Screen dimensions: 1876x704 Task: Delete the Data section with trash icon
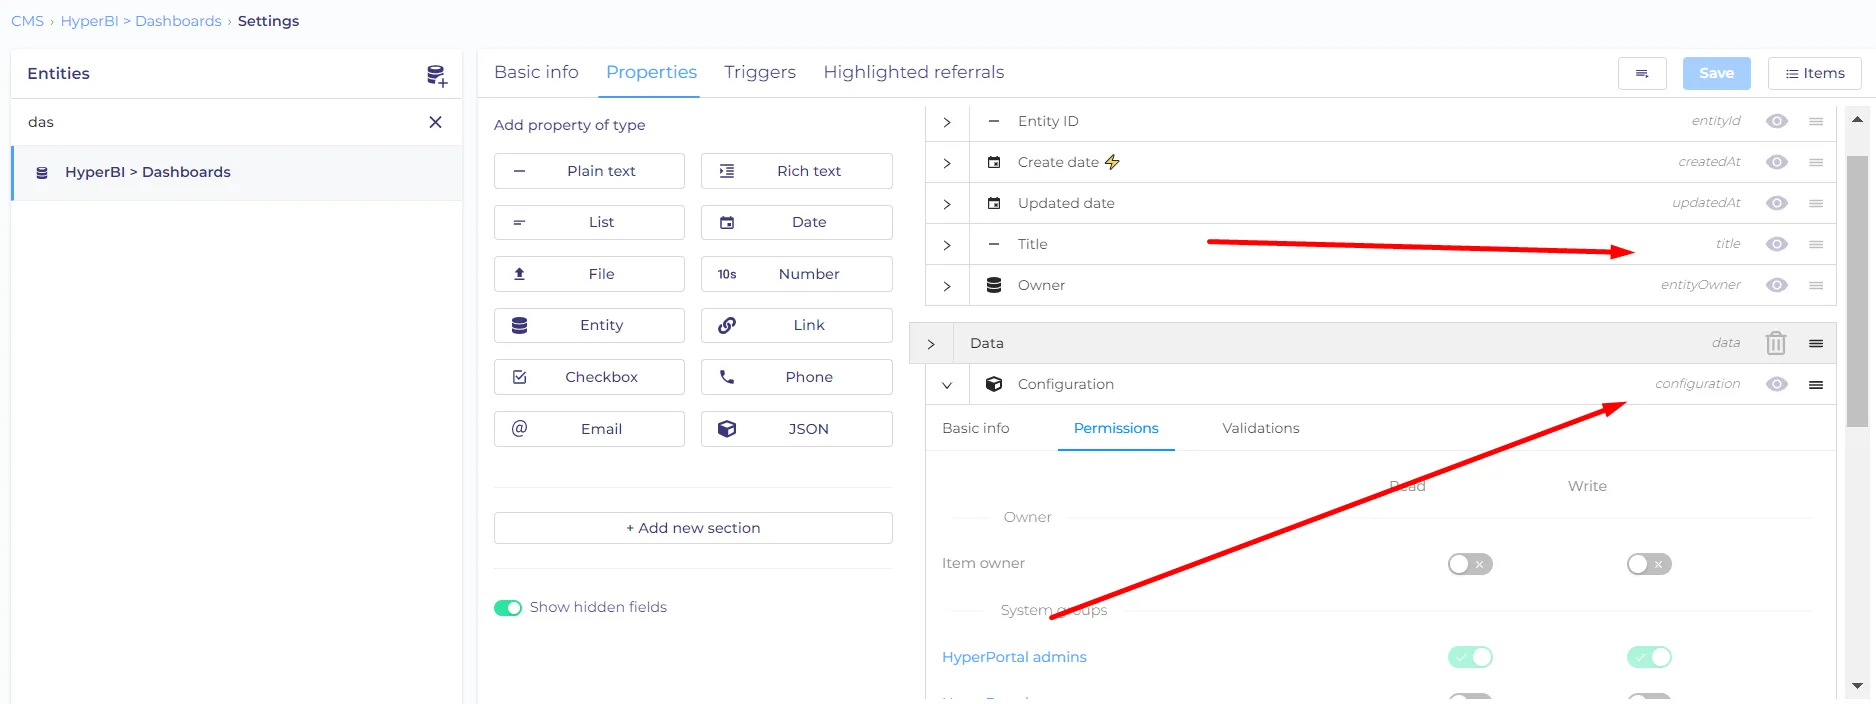point(1776,343)
